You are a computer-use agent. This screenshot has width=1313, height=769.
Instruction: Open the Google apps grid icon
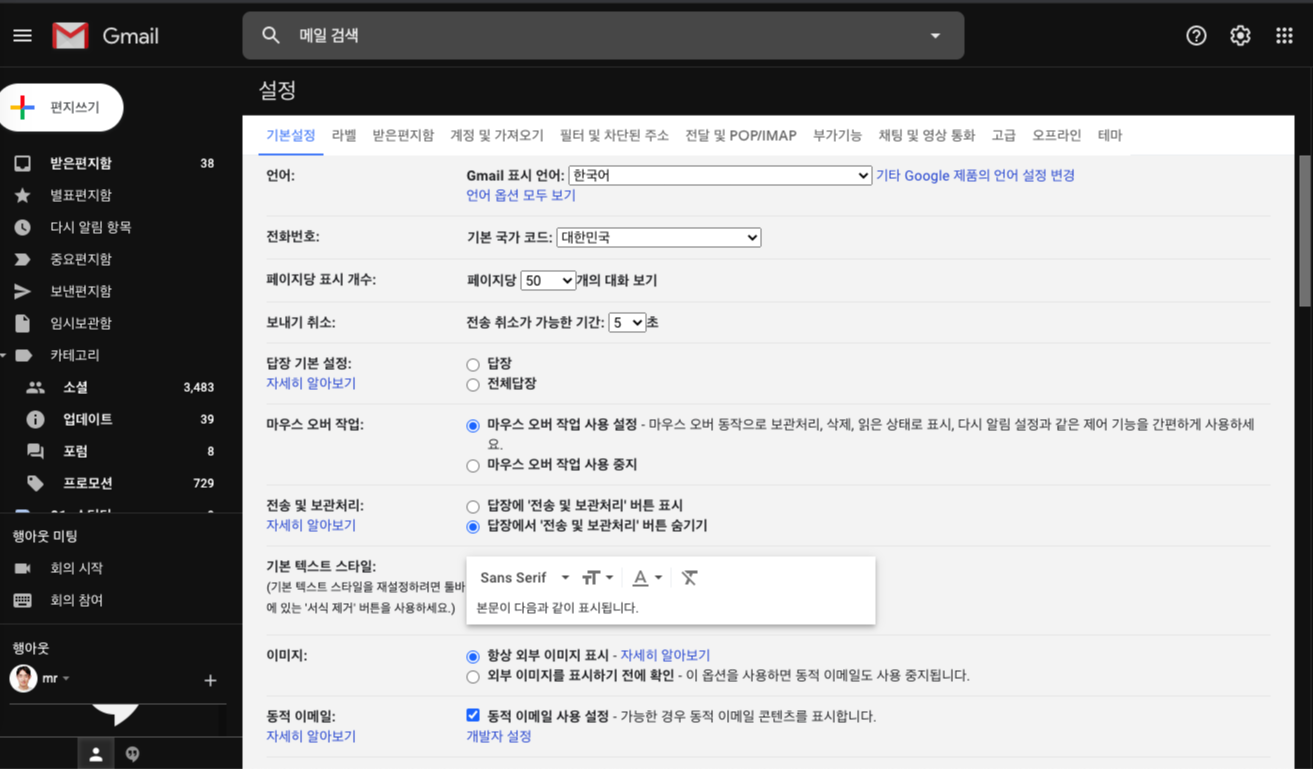coord(1285,35)
